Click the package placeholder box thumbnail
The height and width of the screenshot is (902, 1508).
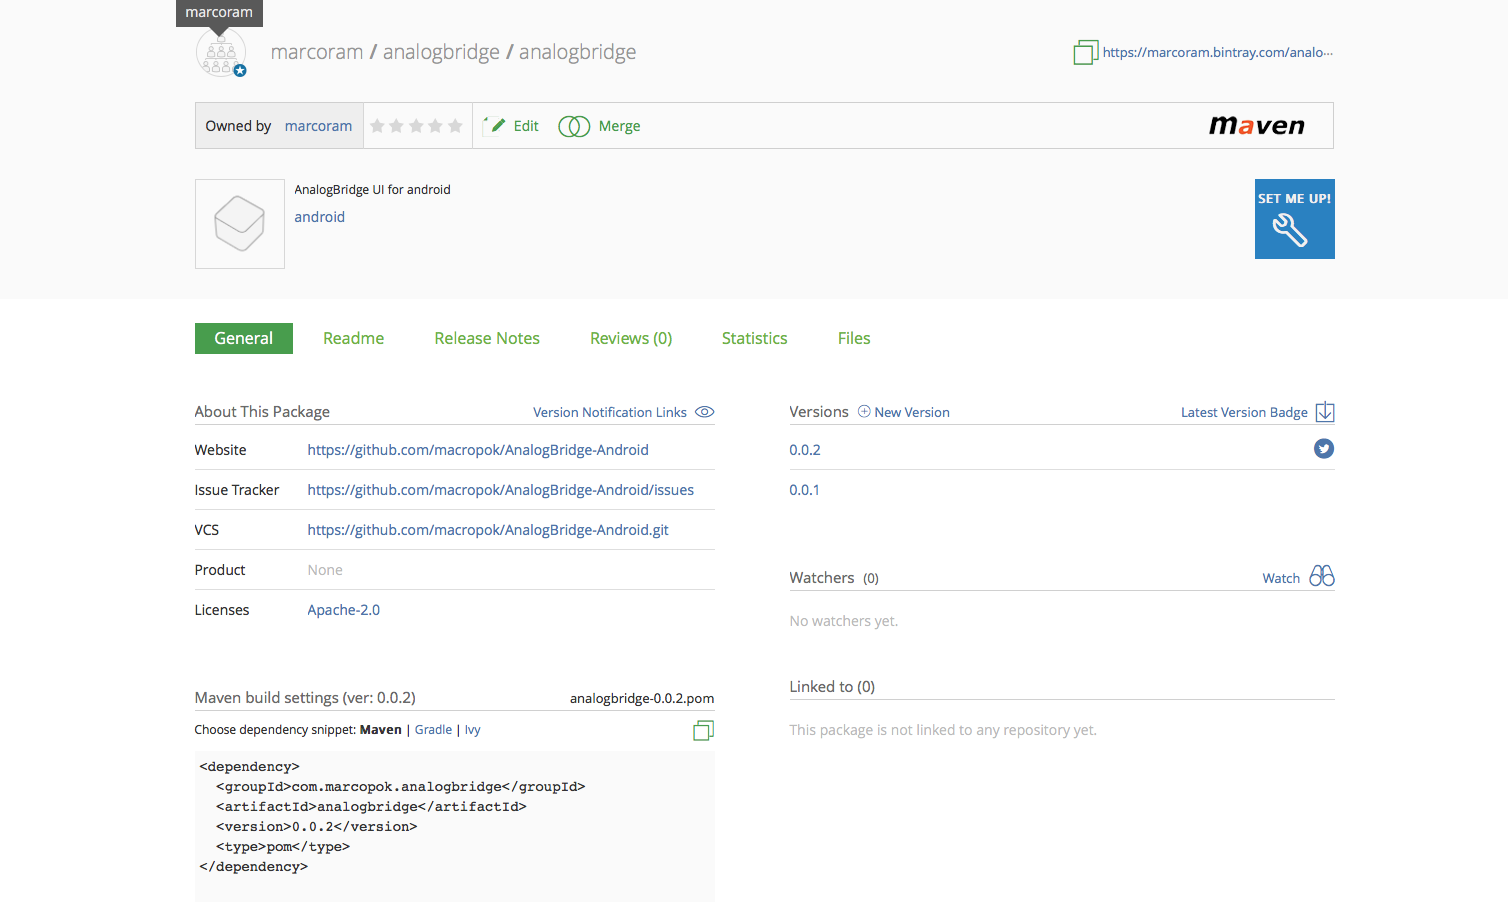pyautogui.click(x=240, y=224)
